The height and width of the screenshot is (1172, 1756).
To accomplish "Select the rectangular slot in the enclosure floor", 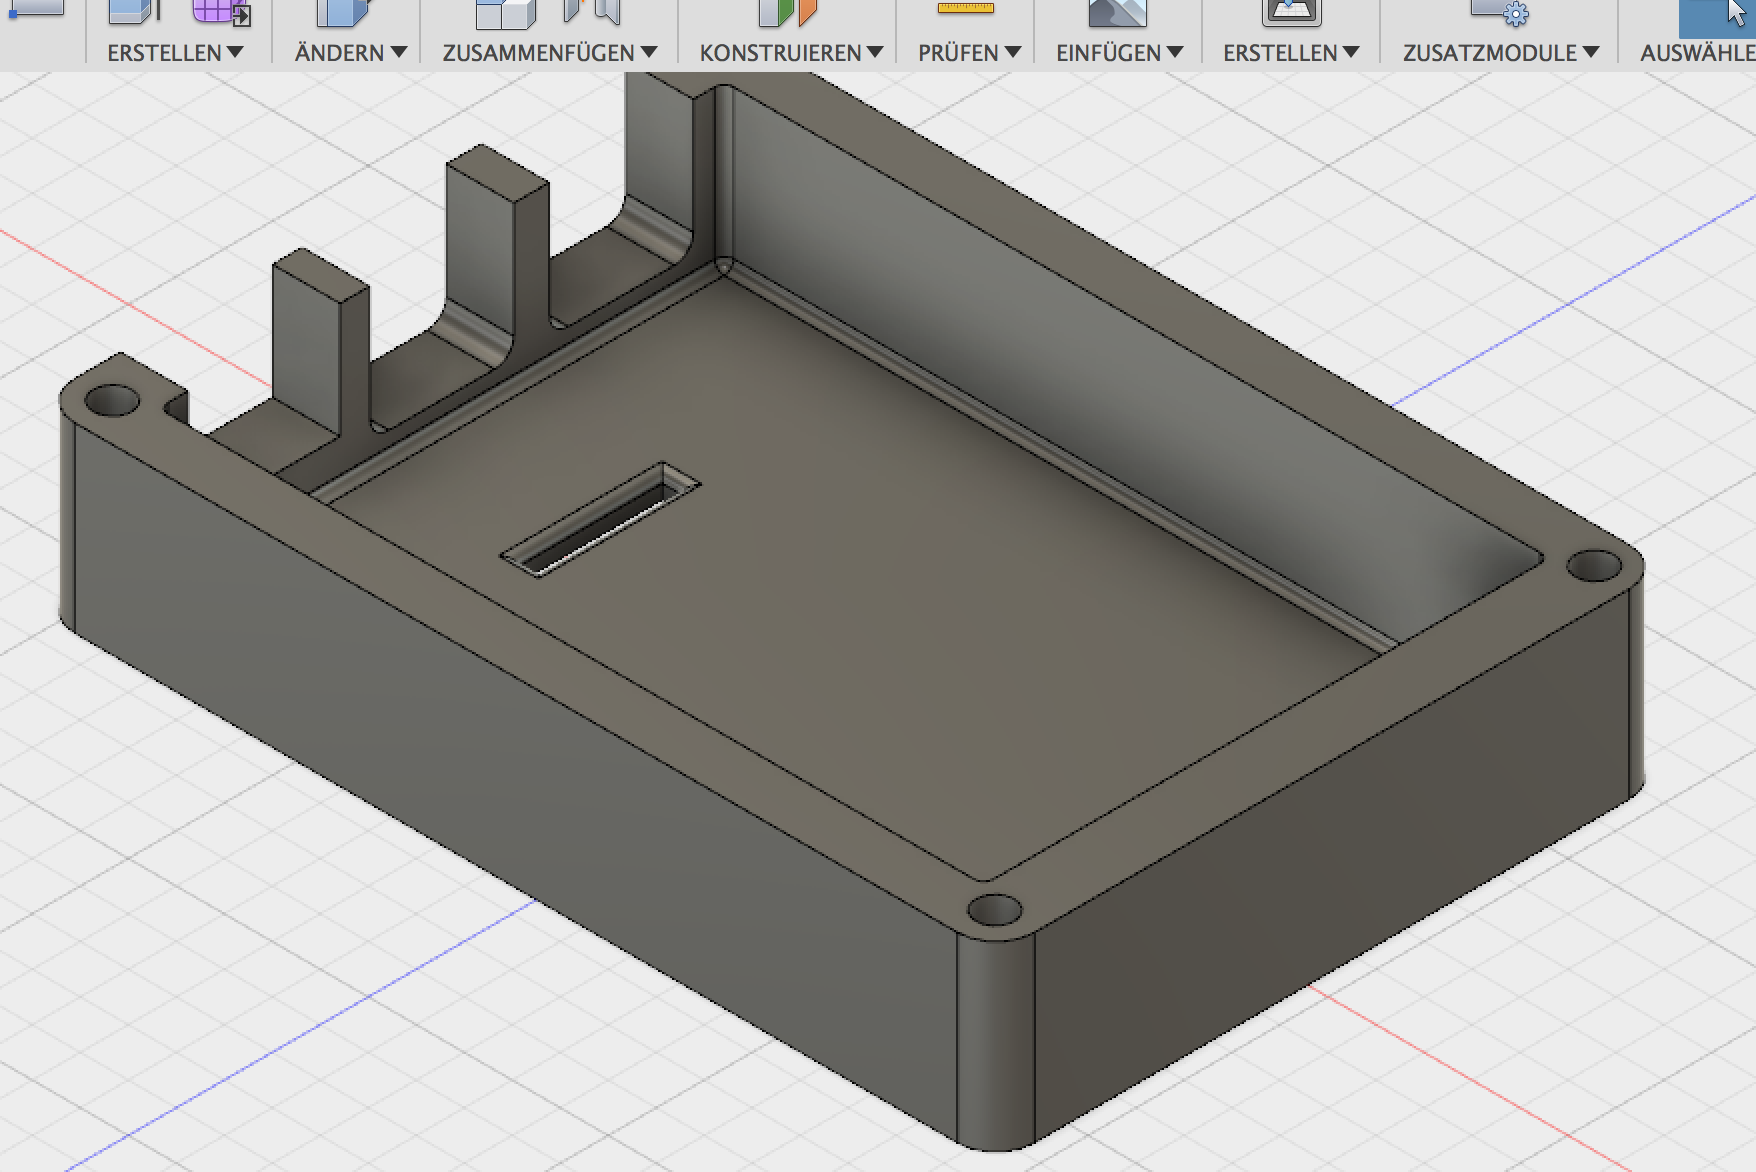I will coord(600,519).
